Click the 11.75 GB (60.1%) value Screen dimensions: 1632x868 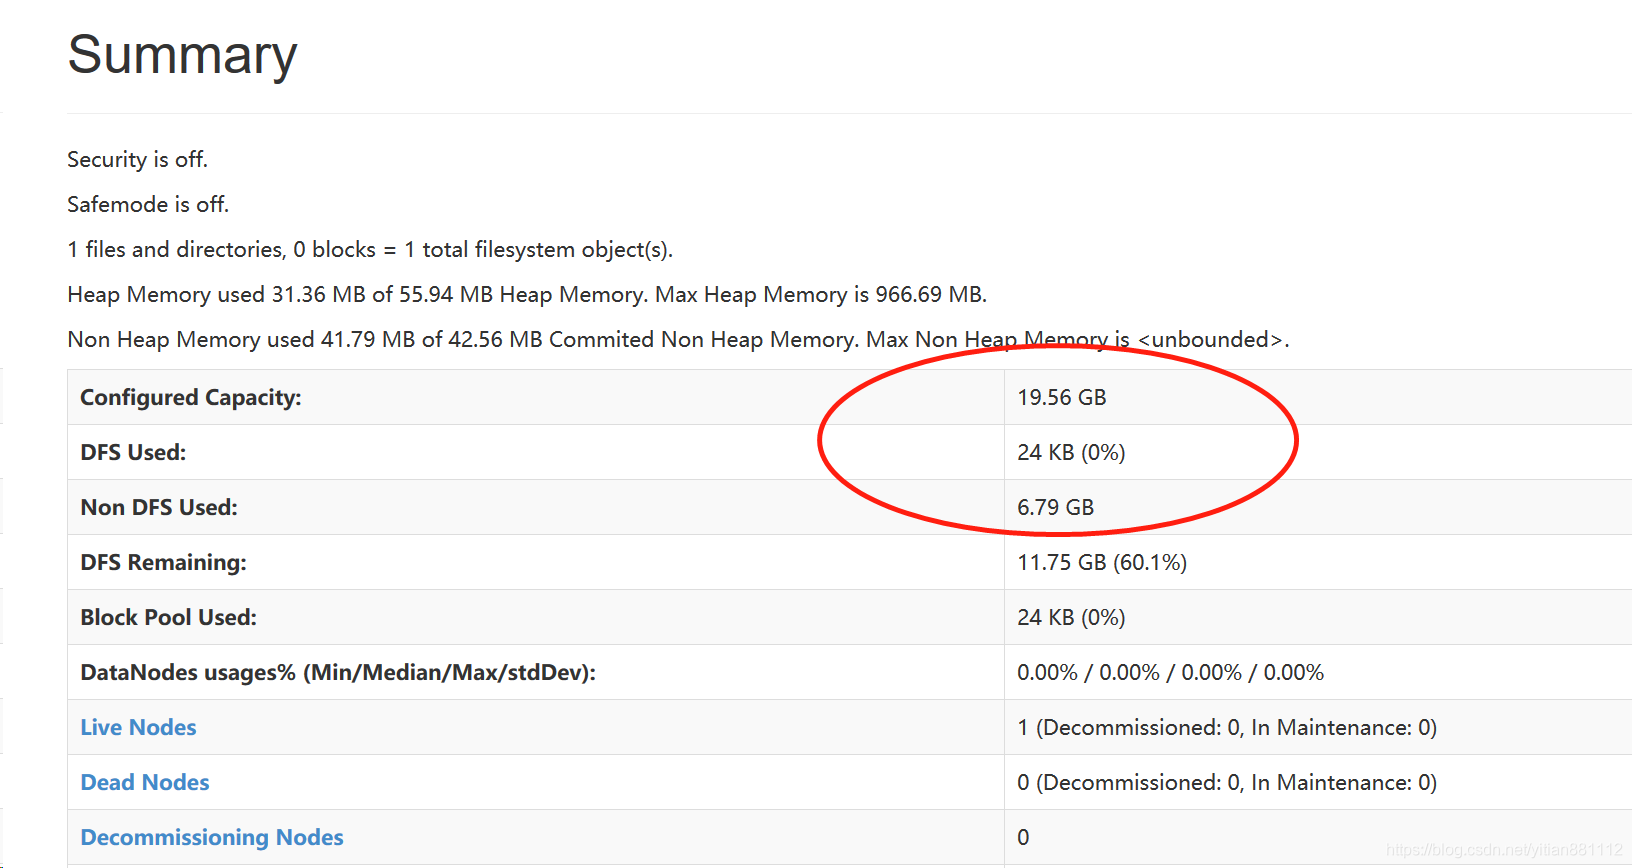tap(1102, 562)
